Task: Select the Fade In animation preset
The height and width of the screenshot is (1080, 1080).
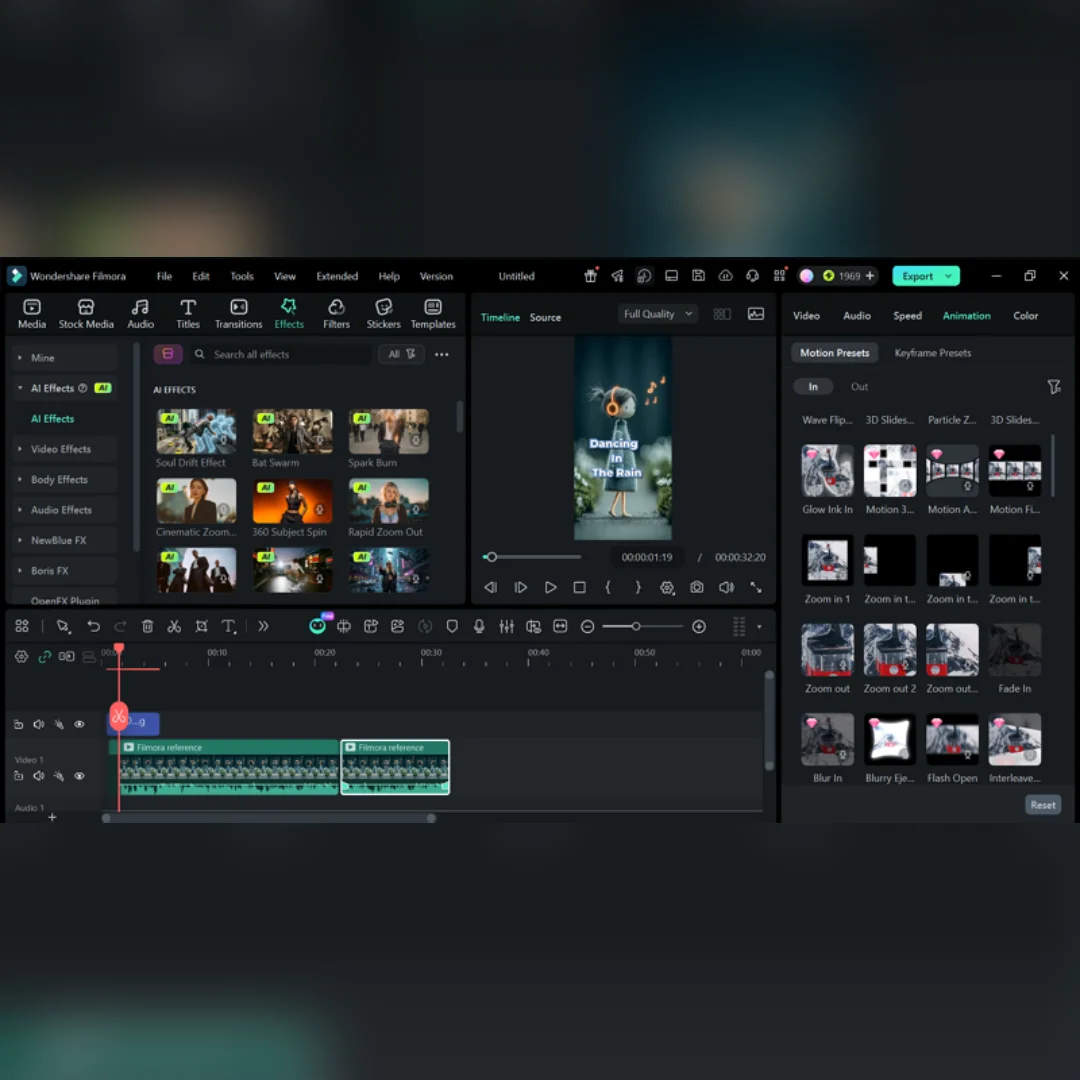Action: pos(1014,650)
